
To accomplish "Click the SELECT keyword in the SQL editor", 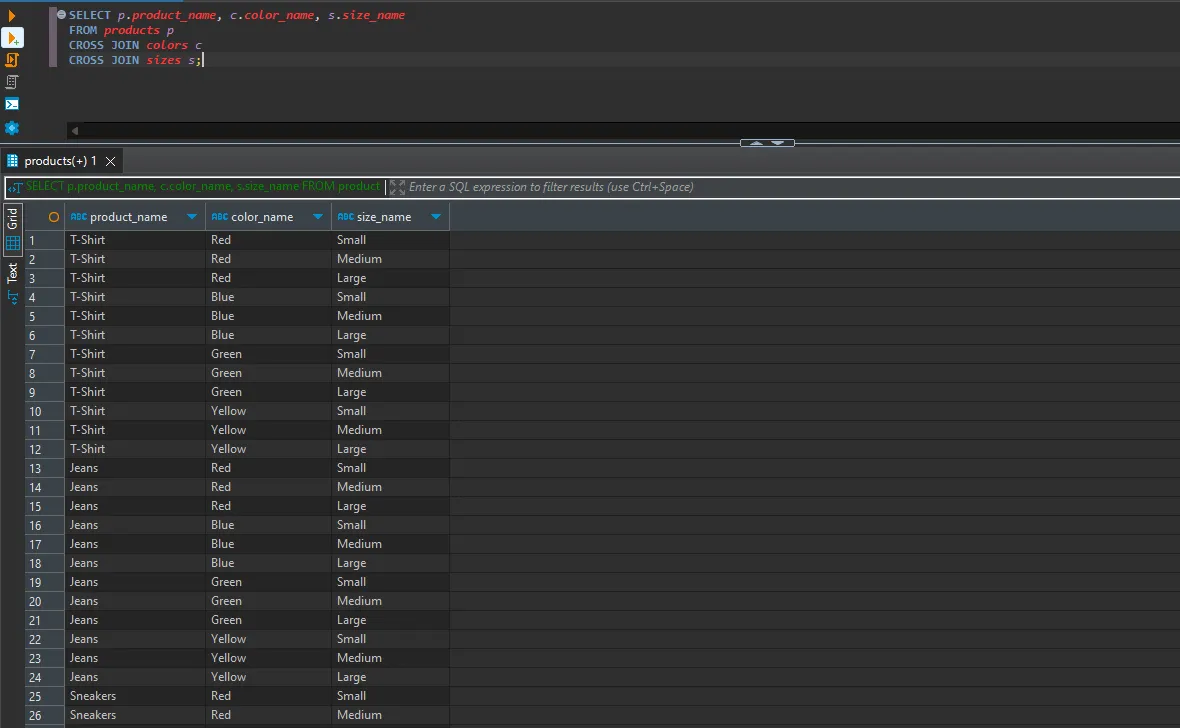I will pos(90,15).
